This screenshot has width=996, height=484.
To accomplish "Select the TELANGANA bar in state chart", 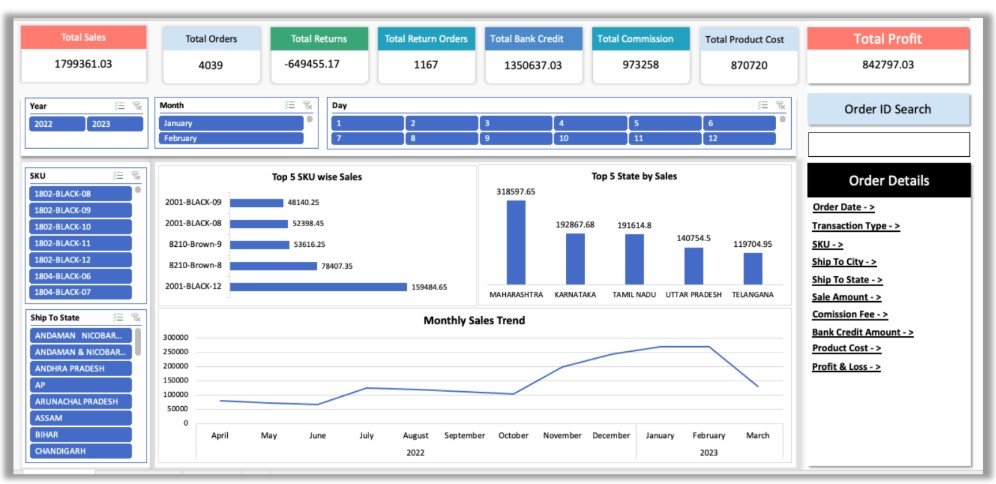I will click(x=753, y=268).
